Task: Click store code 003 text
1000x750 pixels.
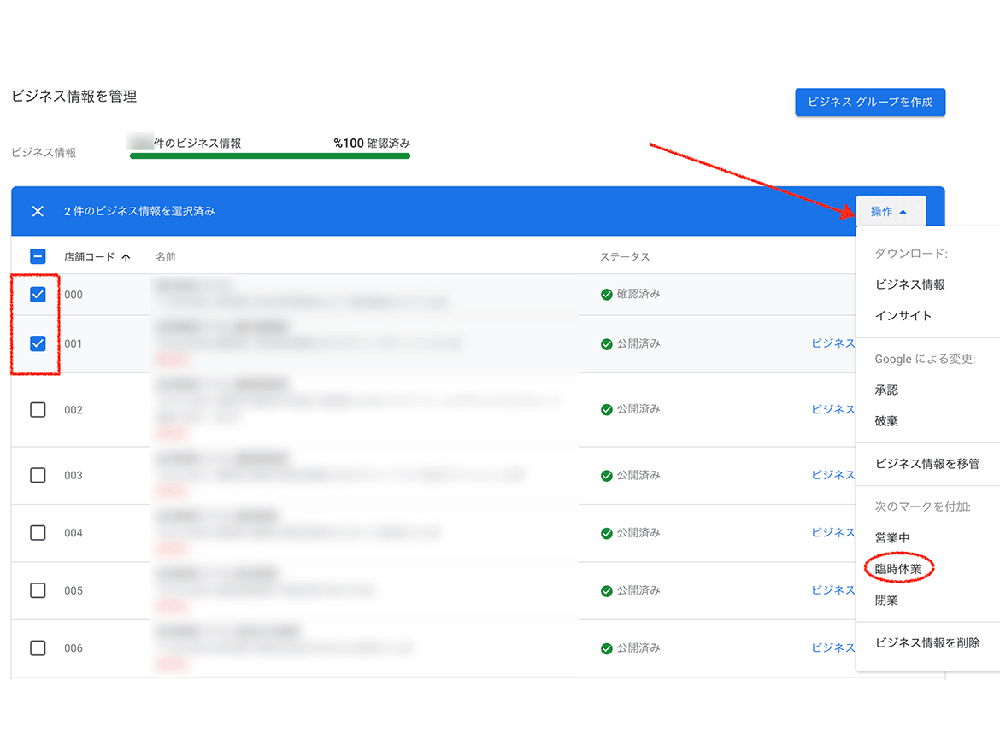Action: (x=73, y=475)
